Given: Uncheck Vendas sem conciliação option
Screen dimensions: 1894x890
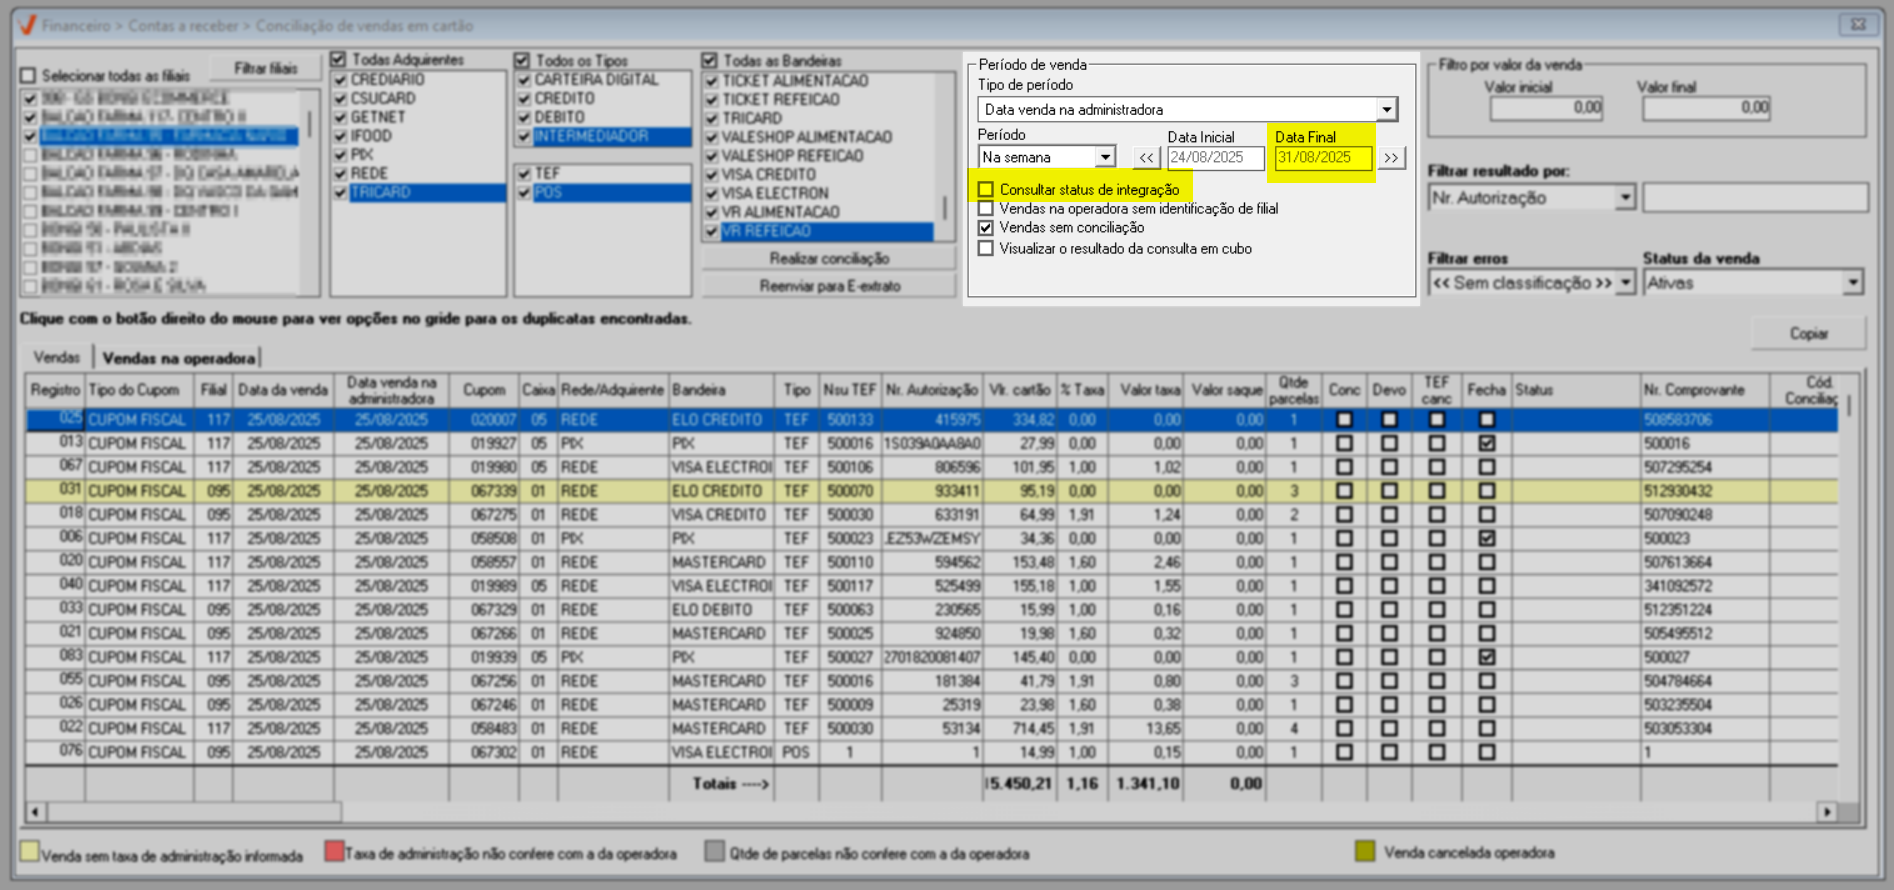Looking at the screenshot, I should (986, 228).
